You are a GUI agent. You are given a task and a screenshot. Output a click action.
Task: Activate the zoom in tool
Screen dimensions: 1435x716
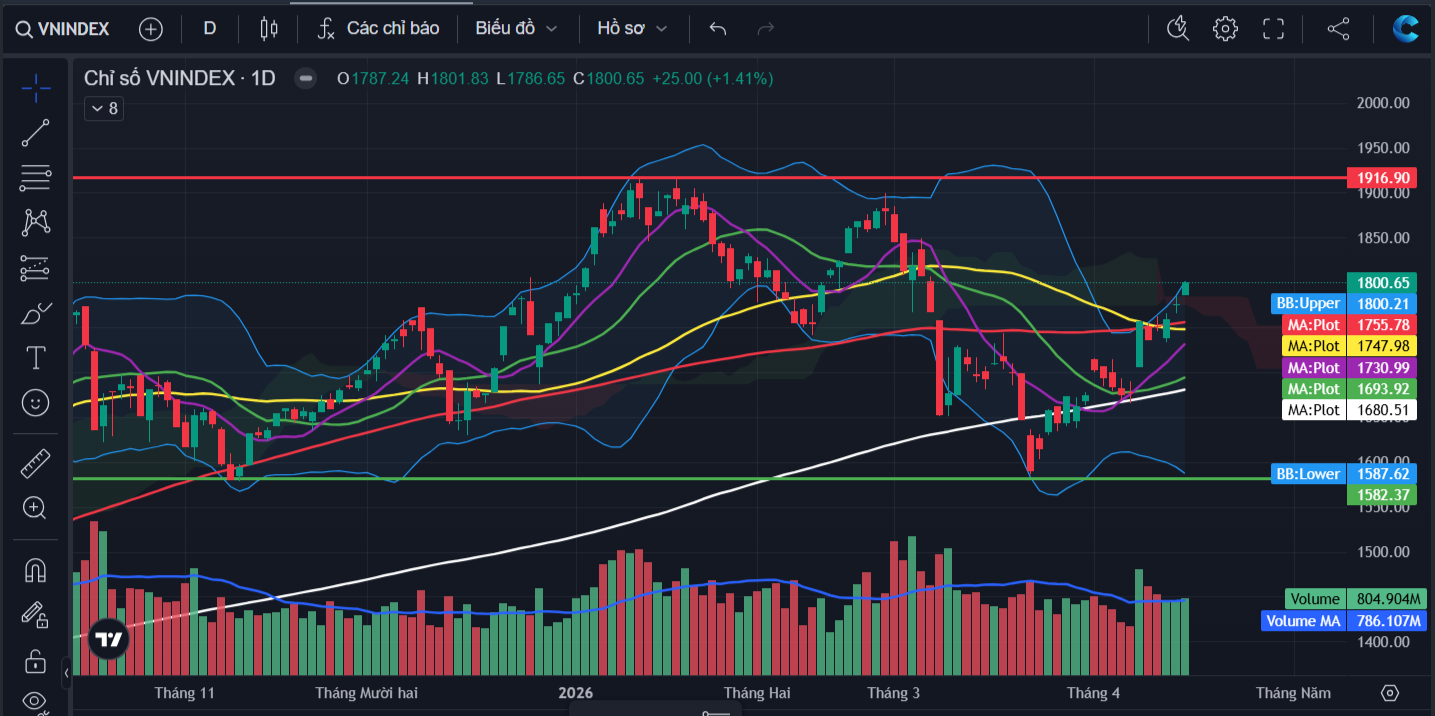coord(36,508)
